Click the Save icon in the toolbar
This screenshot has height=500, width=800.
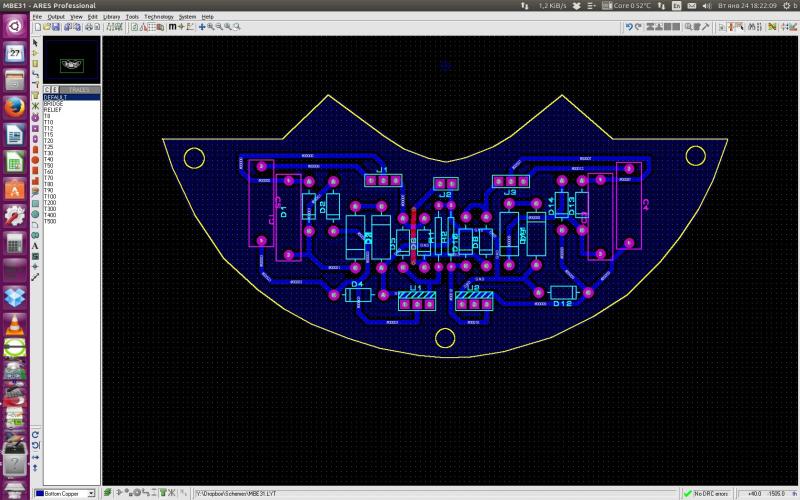tap(57, 27)
